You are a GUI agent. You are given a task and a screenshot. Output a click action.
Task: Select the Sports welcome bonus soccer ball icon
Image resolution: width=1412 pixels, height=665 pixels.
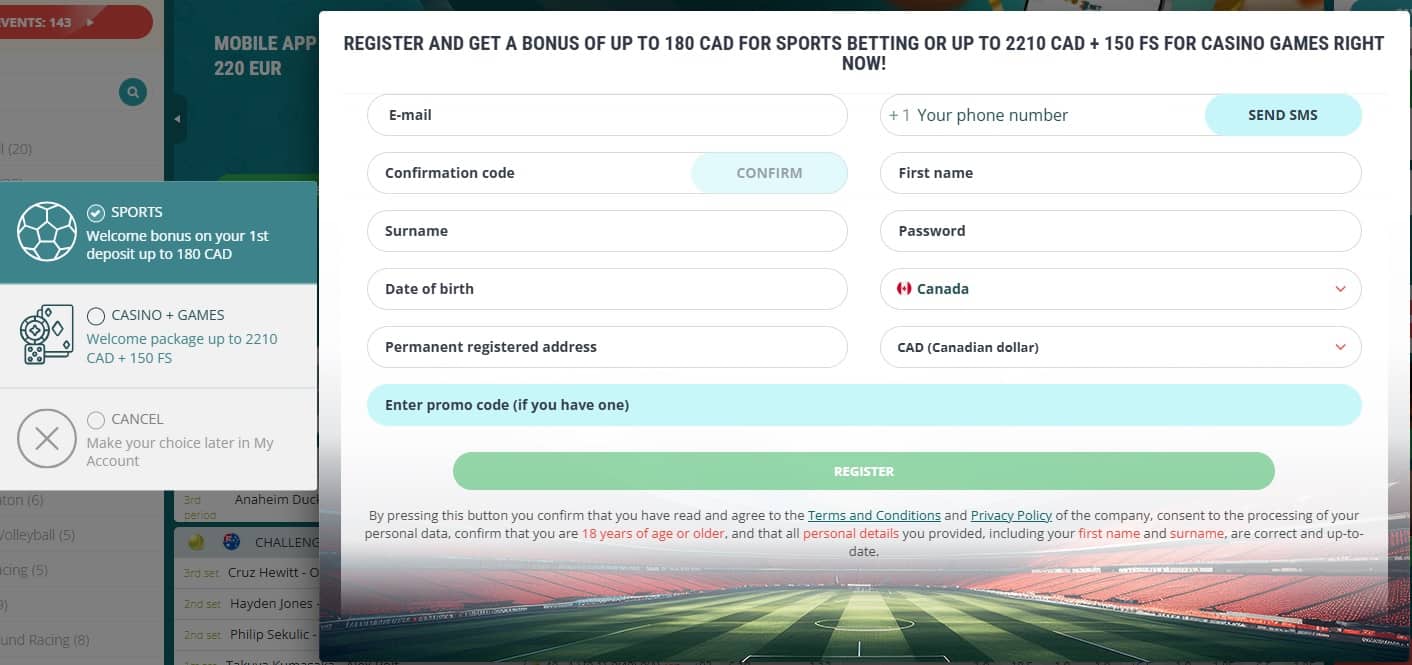tap(47, 232)
